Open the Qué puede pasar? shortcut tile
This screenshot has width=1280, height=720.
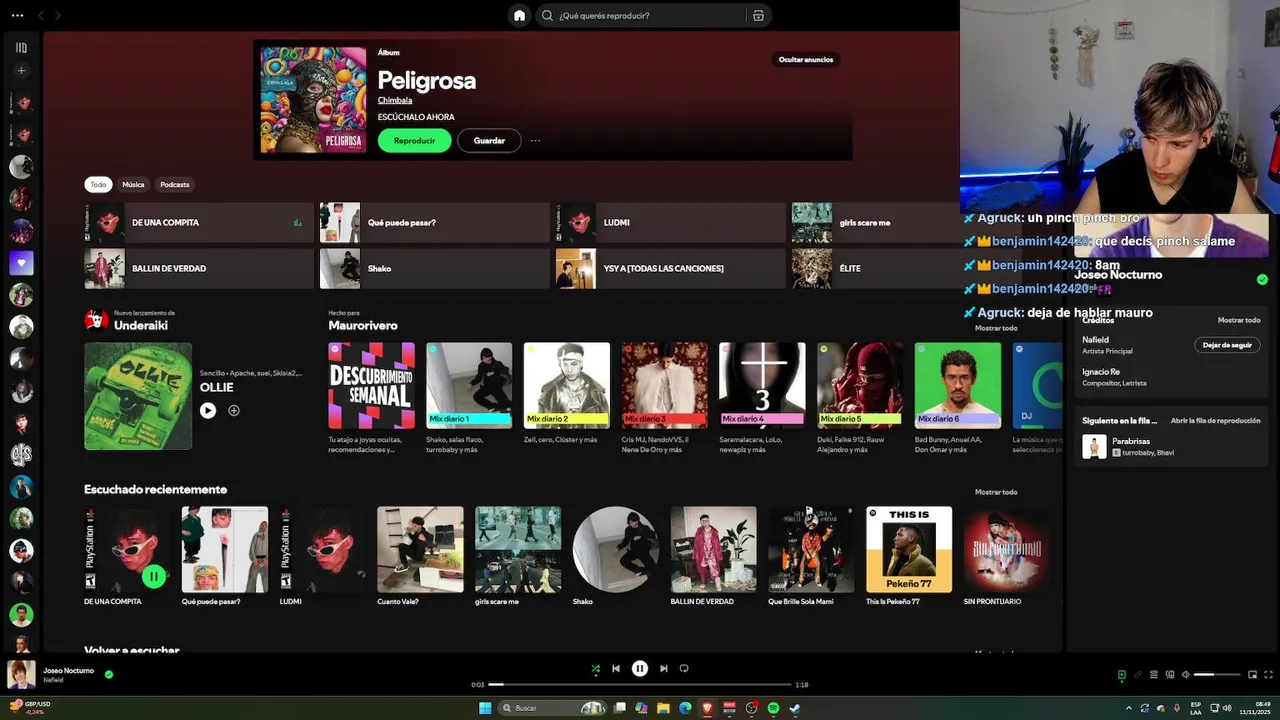tap(435, 223)
